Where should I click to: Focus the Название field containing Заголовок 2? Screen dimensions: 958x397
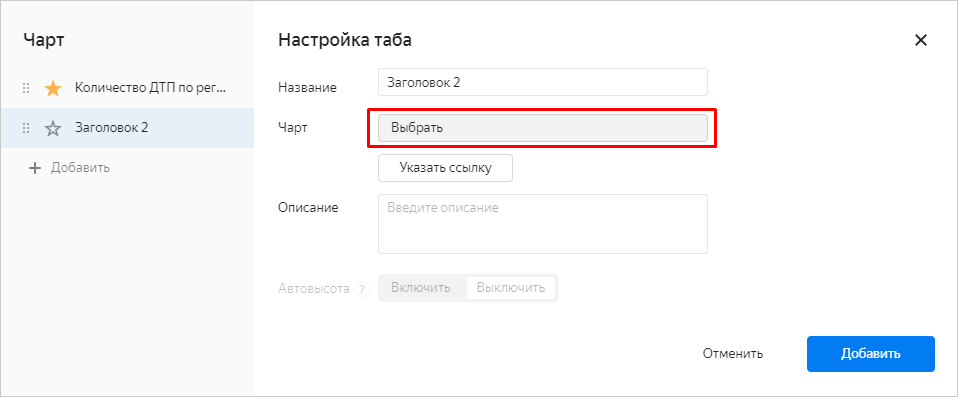543,82
